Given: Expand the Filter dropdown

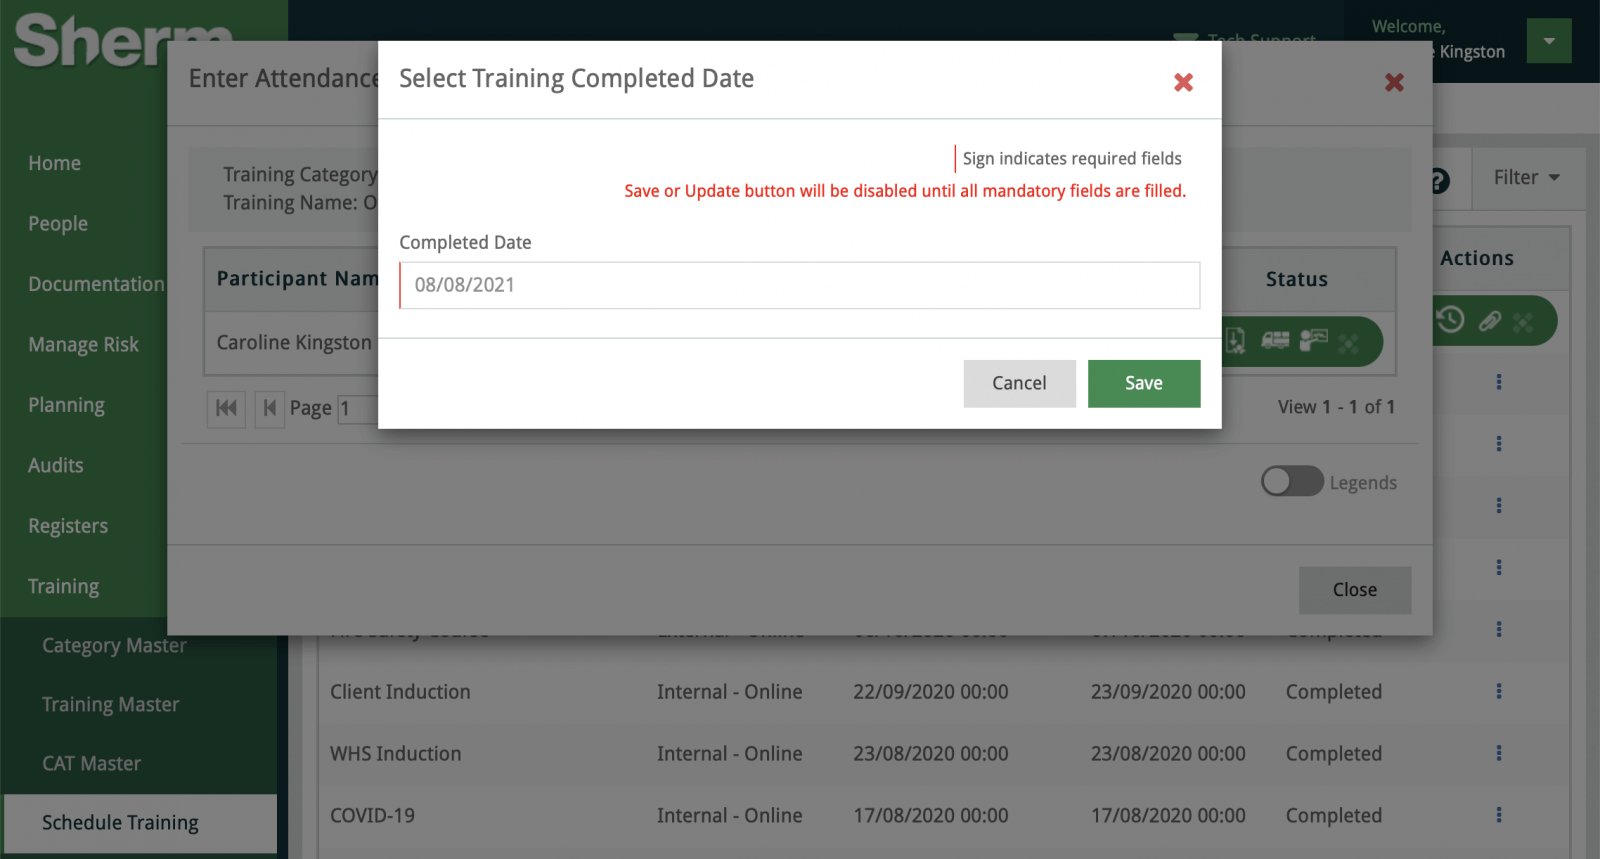Looking at the screenshot, I should click(1526, 178).
